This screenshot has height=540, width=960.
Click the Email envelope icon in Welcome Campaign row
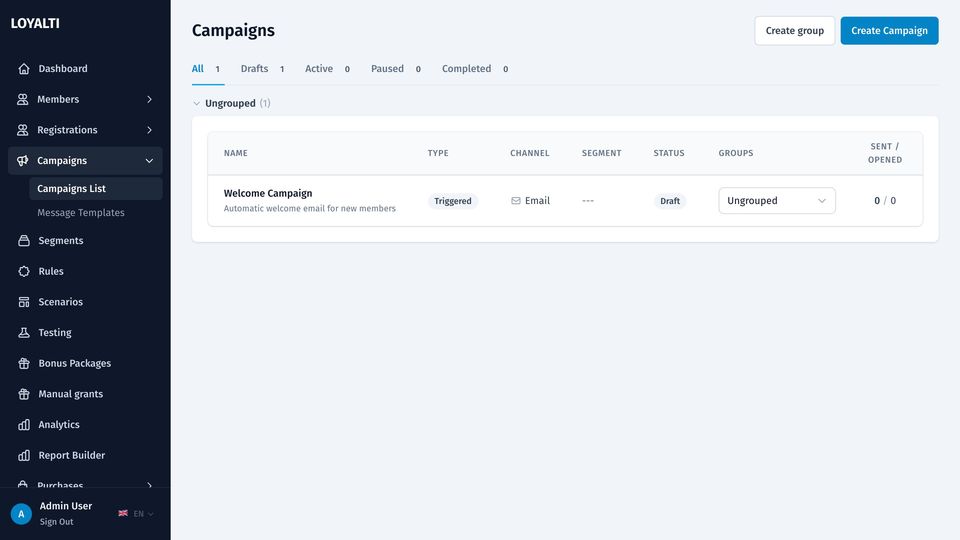click(x=516, y=201)
